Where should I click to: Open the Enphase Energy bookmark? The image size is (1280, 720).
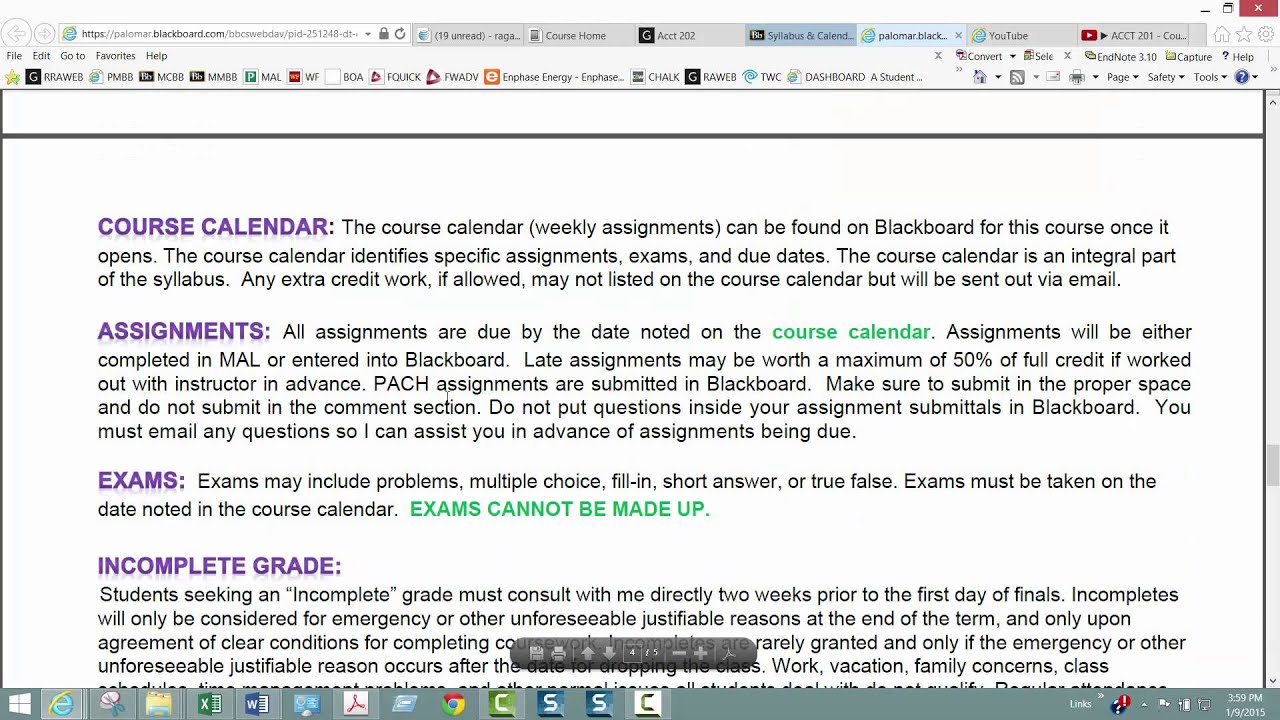click(x=554, y=77)
